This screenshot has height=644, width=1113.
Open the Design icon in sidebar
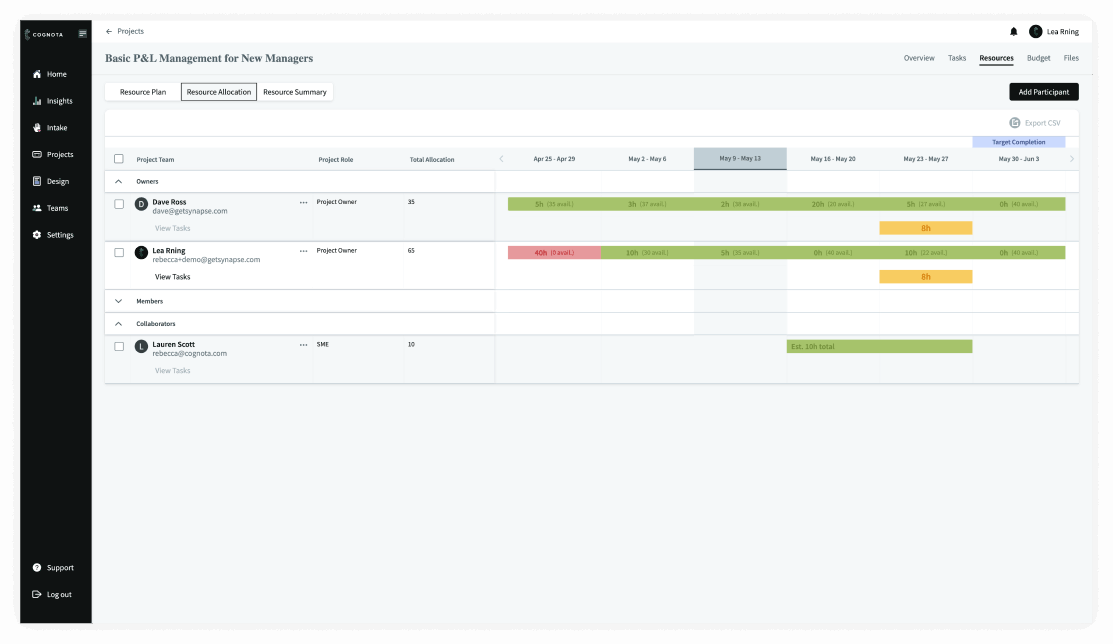[x=37, y=182]
